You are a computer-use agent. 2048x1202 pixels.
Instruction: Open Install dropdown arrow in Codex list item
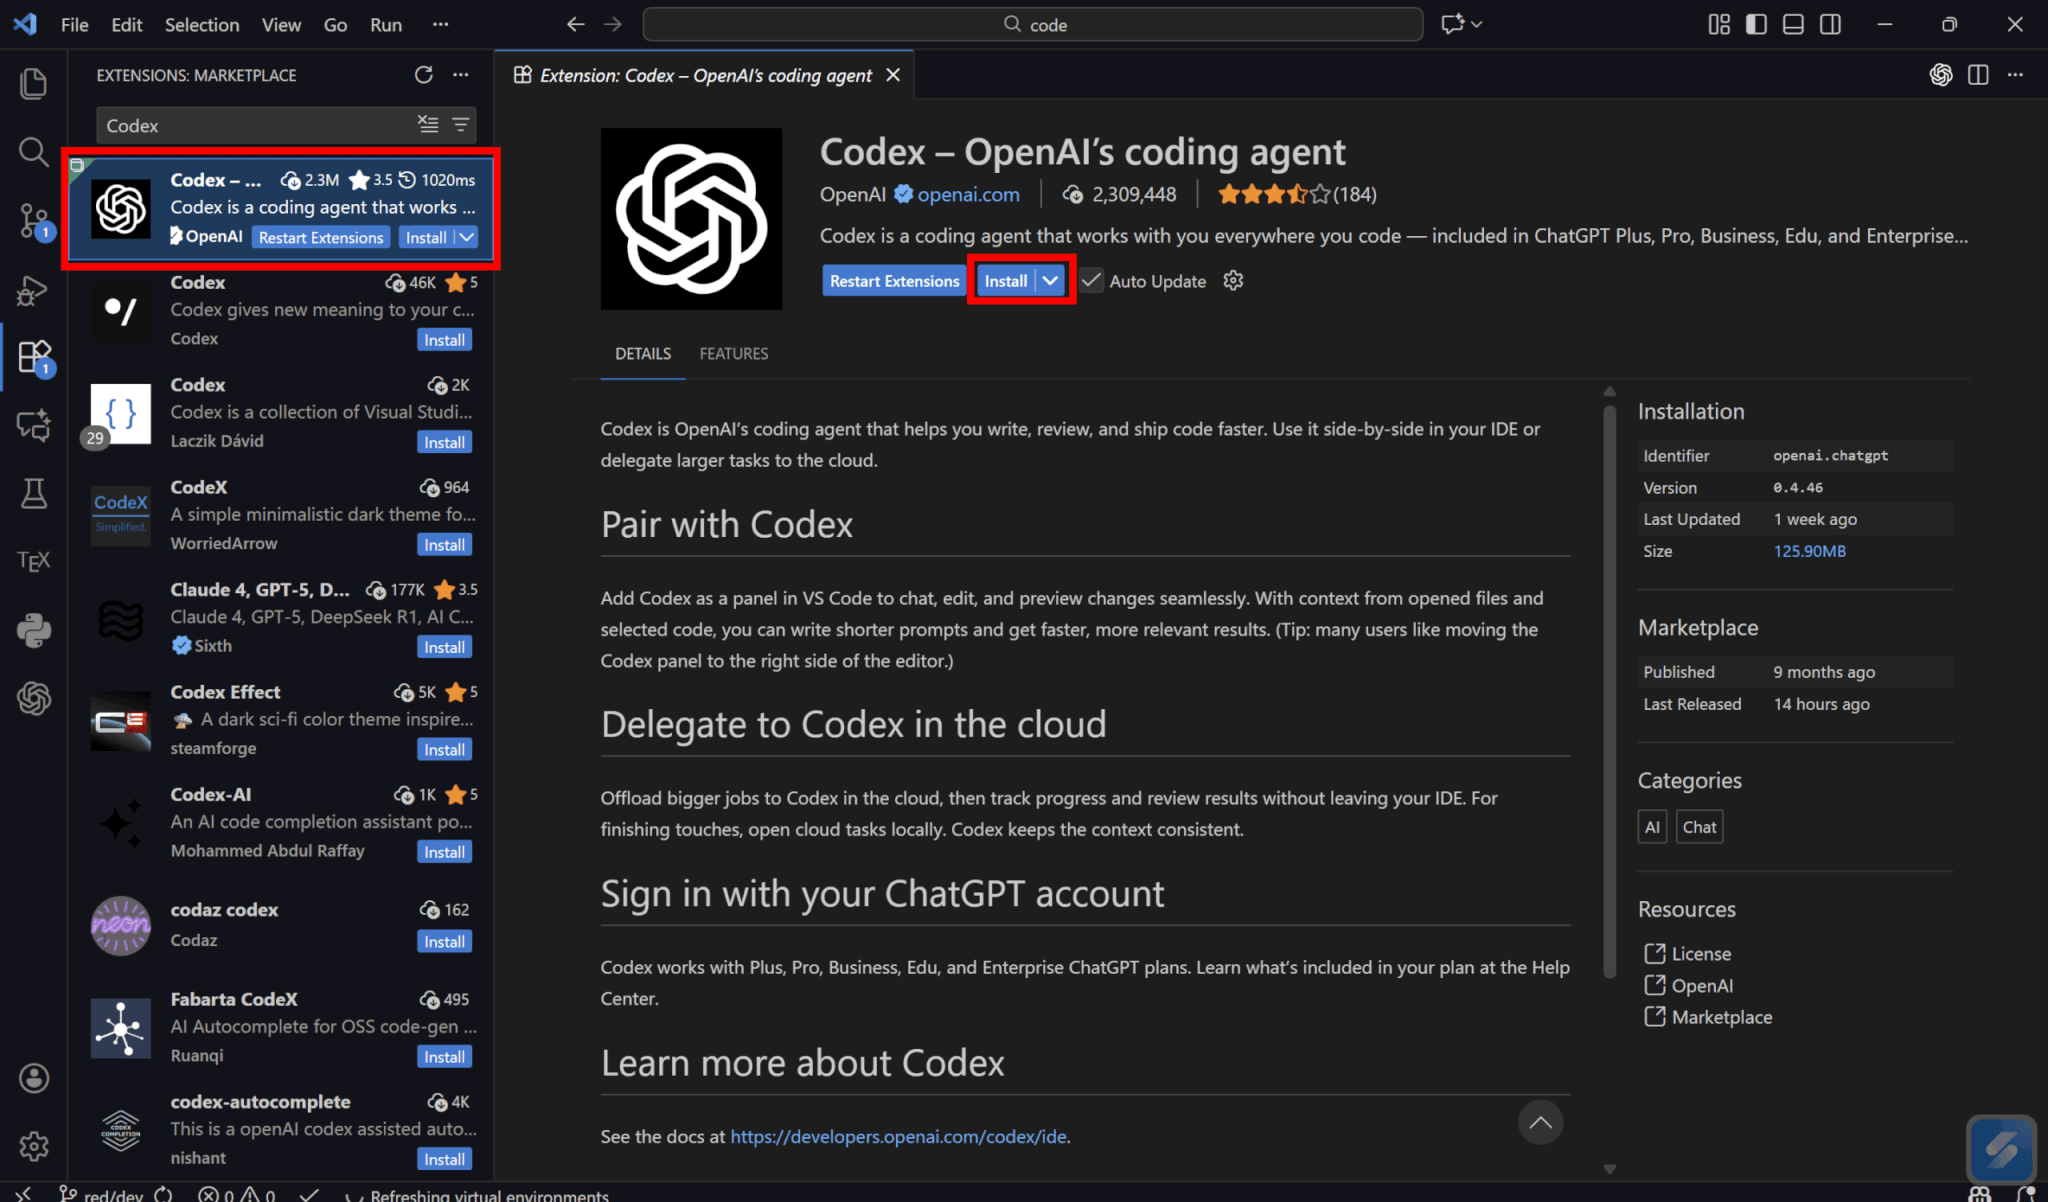point(466,237)
